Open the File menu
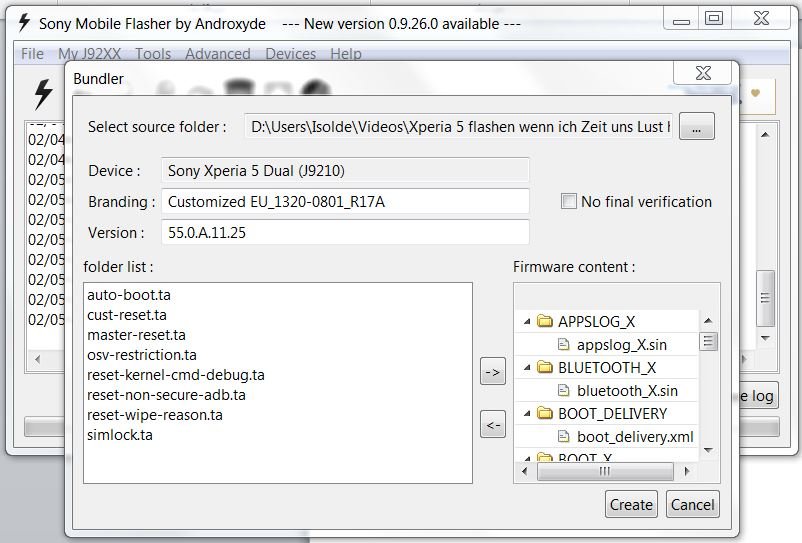 click(x=32, y=54)
